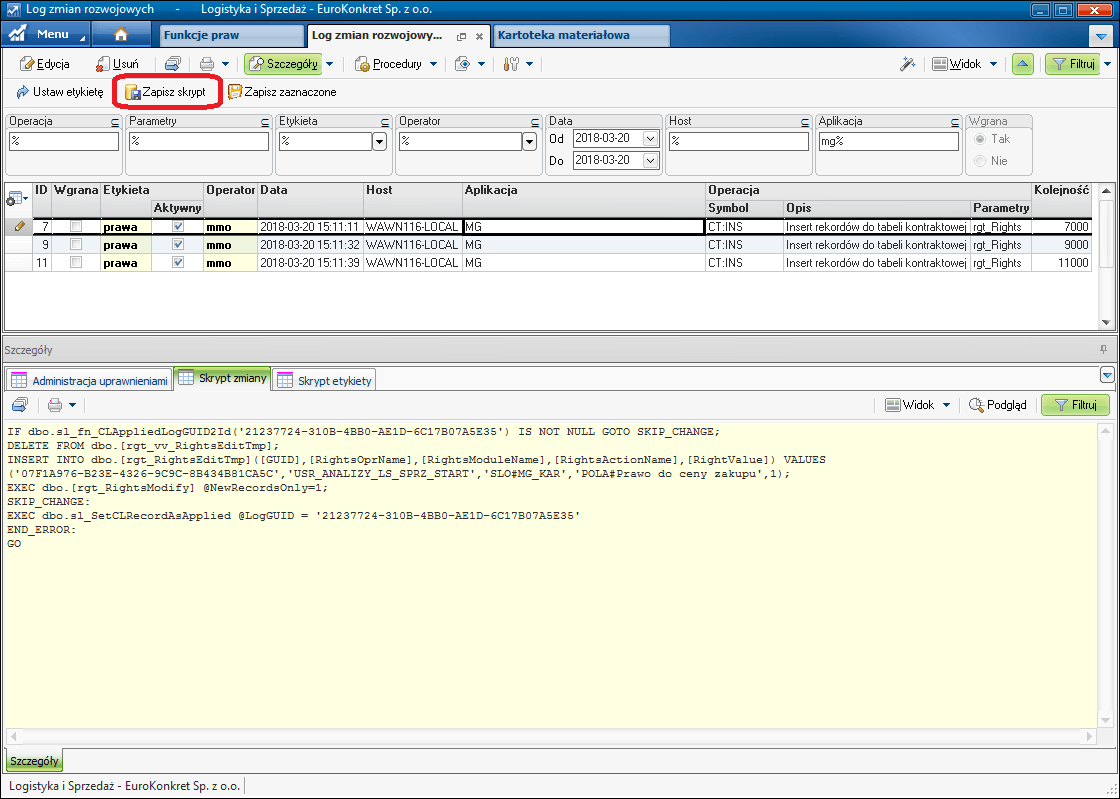Click the Parametry filter input field
The width and height of the screenshot is (1120, 799).
point(199,141)
